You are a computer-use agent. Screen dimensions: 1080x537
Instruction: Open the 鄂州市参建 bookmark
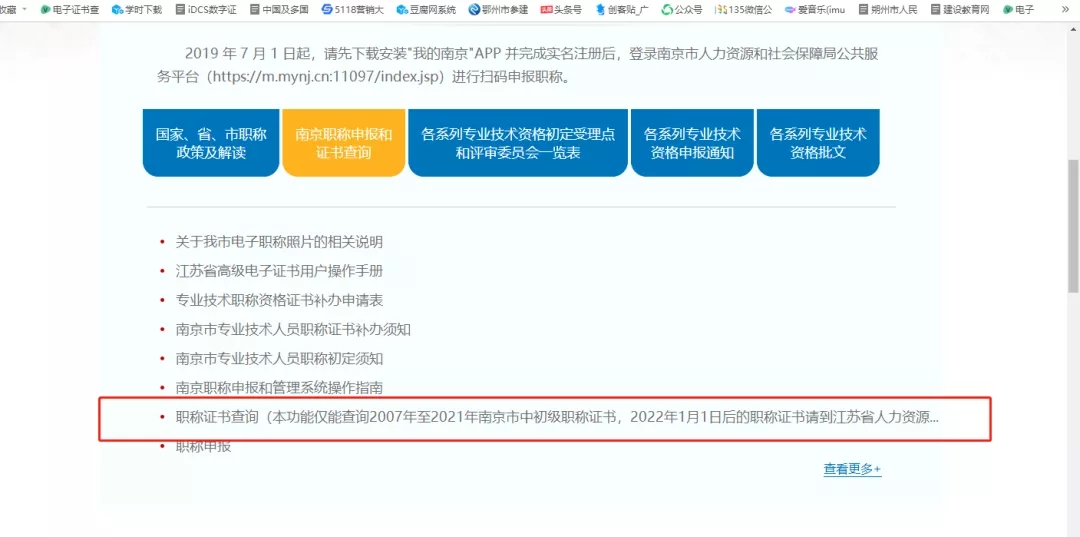[498, 10]
